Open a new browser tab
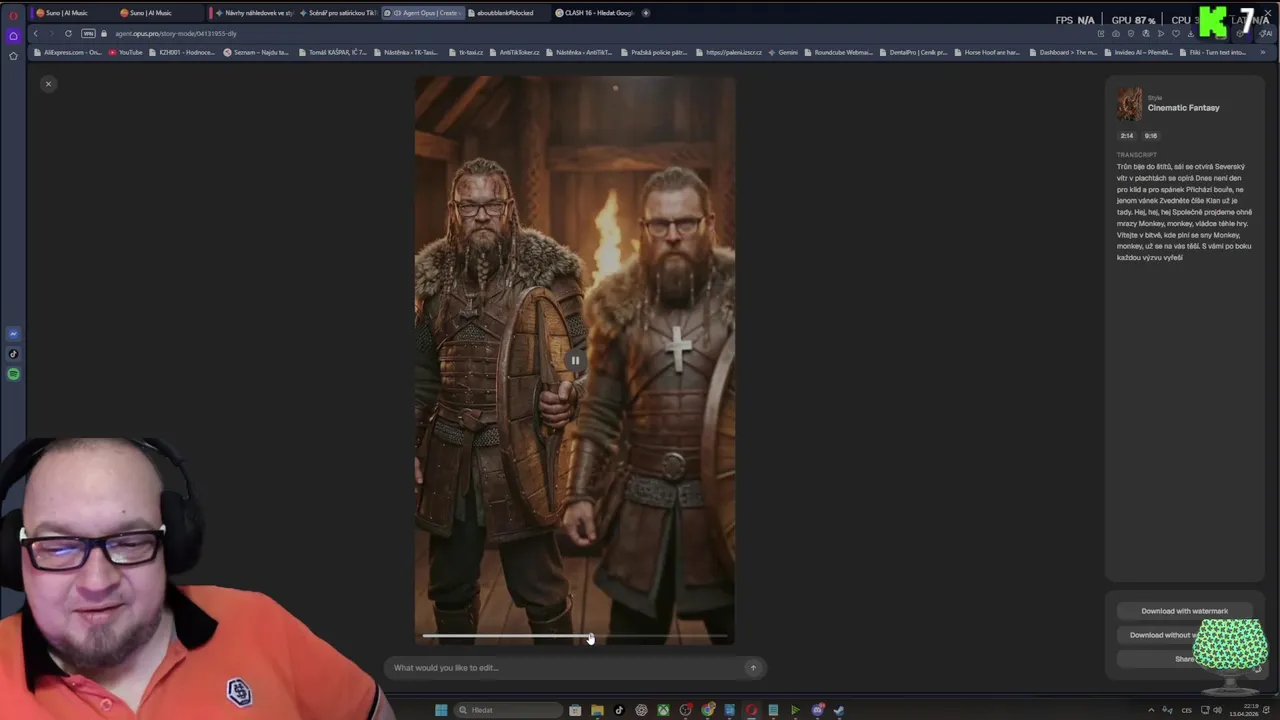 pos(646,13)
